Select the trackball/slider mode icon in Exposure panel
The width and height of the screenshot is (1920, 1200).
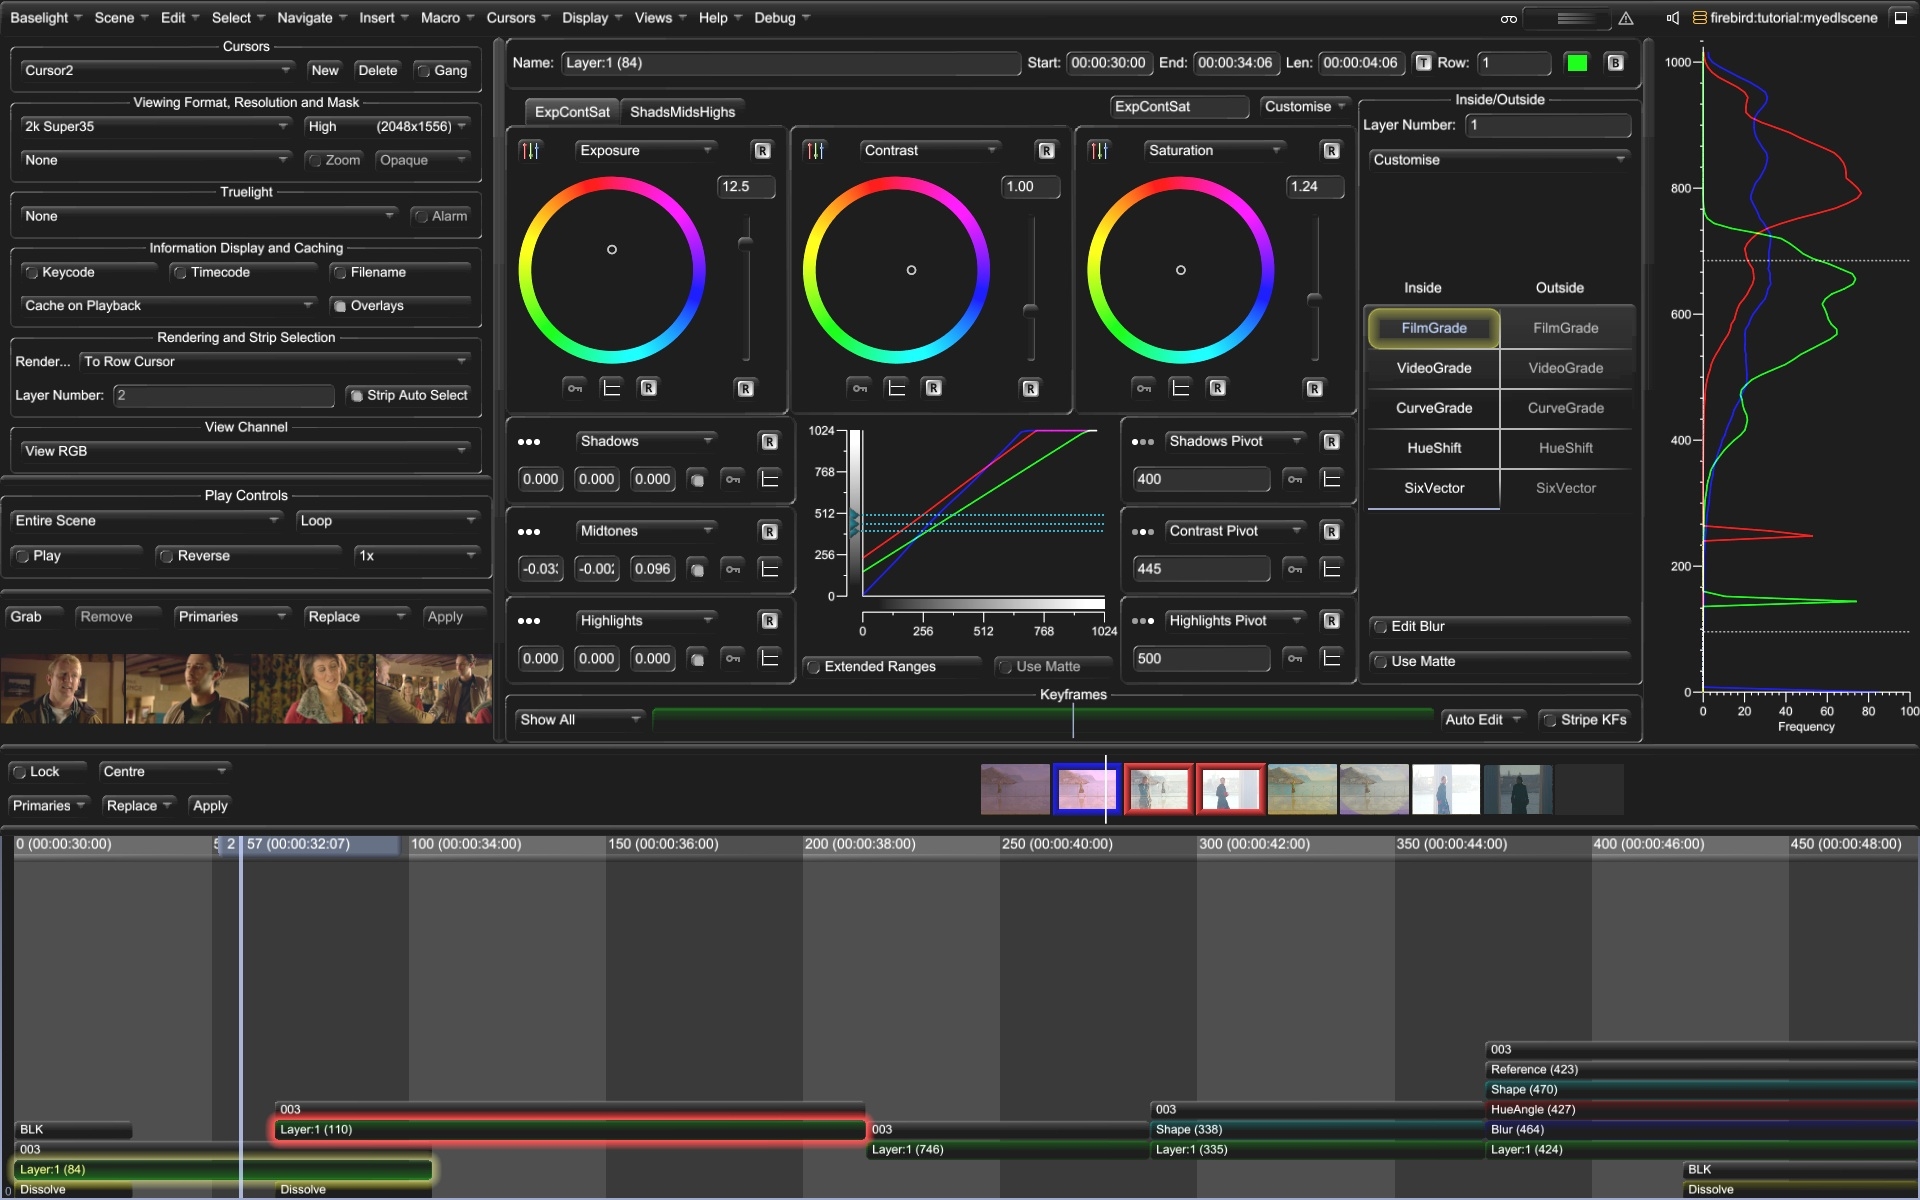tap(530, 150)
